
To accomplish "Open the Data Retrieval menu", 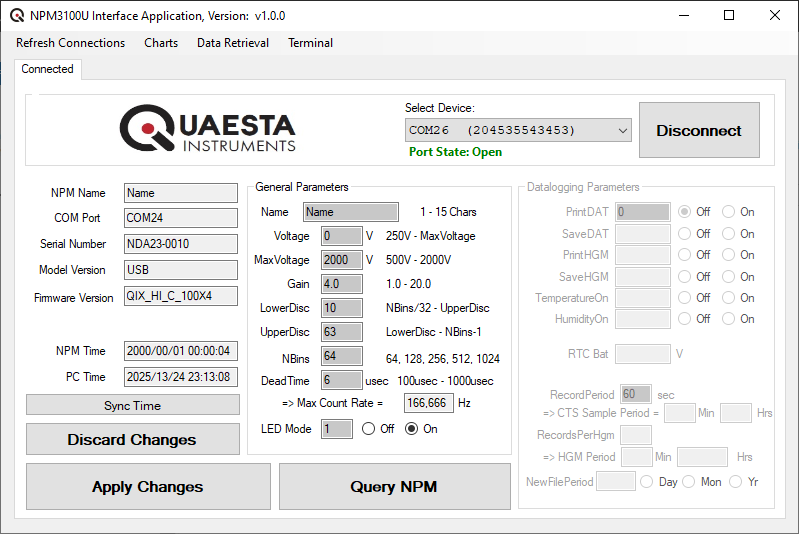I will [233, 43].
